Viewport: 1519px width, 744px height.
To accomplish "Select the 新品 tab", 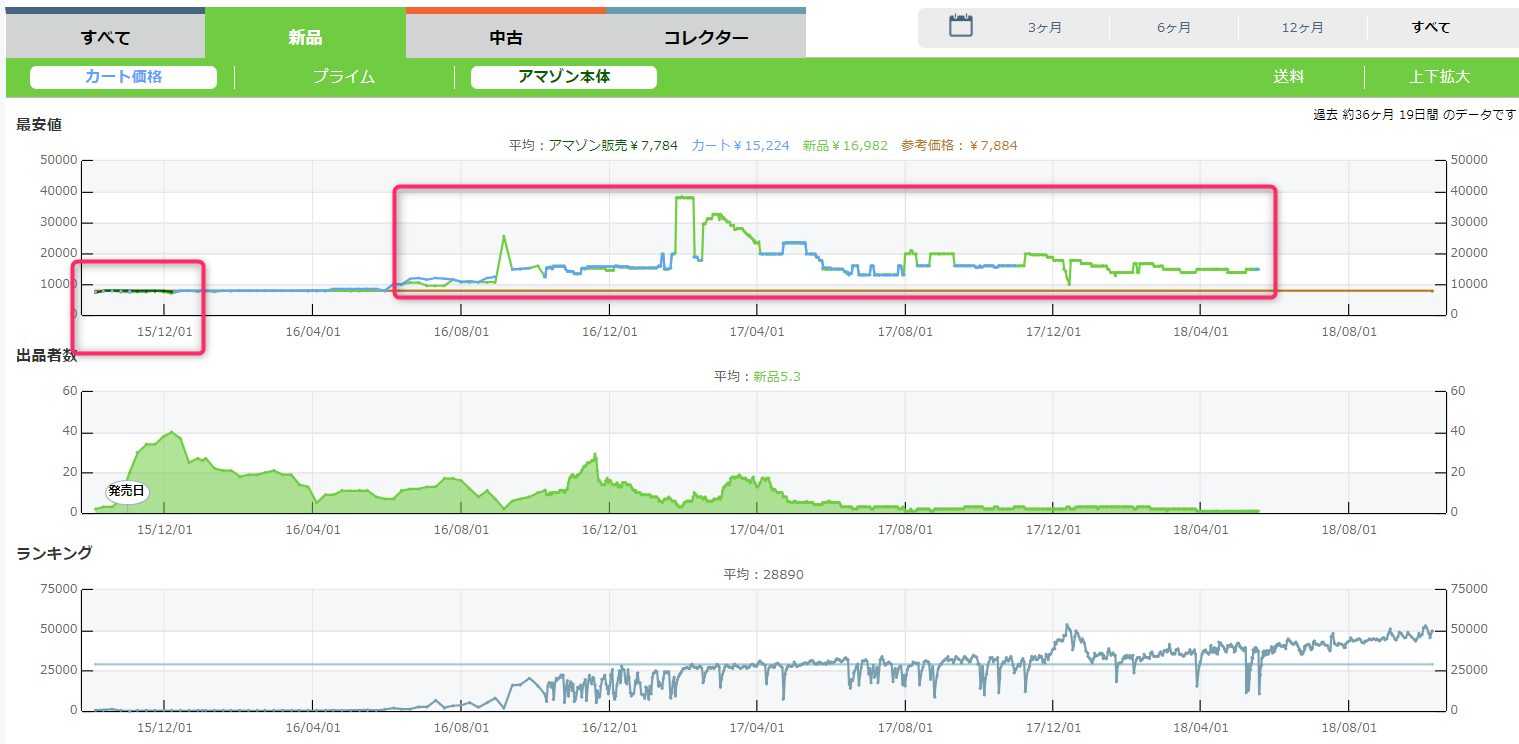I will pos(305,38).
